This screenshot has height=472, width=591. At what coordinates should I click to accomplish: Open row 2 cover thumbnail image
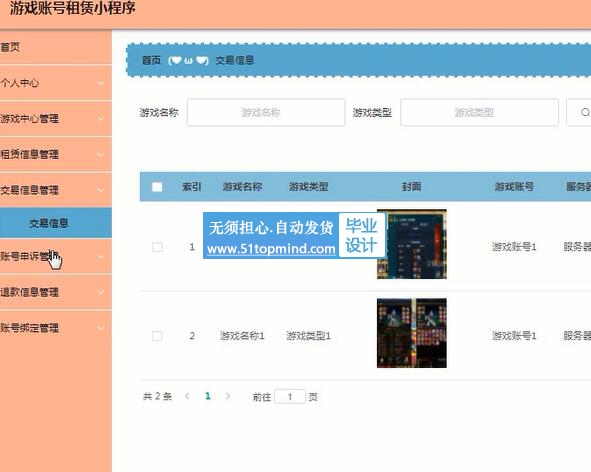[x=412, y=333]
